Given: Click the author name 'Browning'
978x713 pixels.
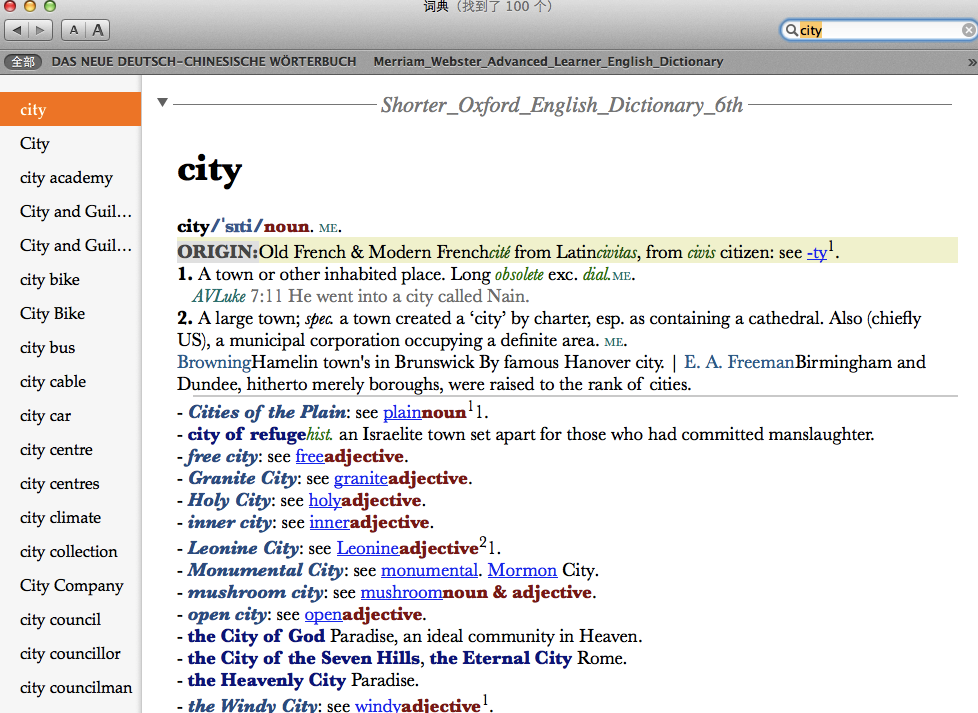Looking at the screenshot, I should pyautogui.click(x=214, y=362).
